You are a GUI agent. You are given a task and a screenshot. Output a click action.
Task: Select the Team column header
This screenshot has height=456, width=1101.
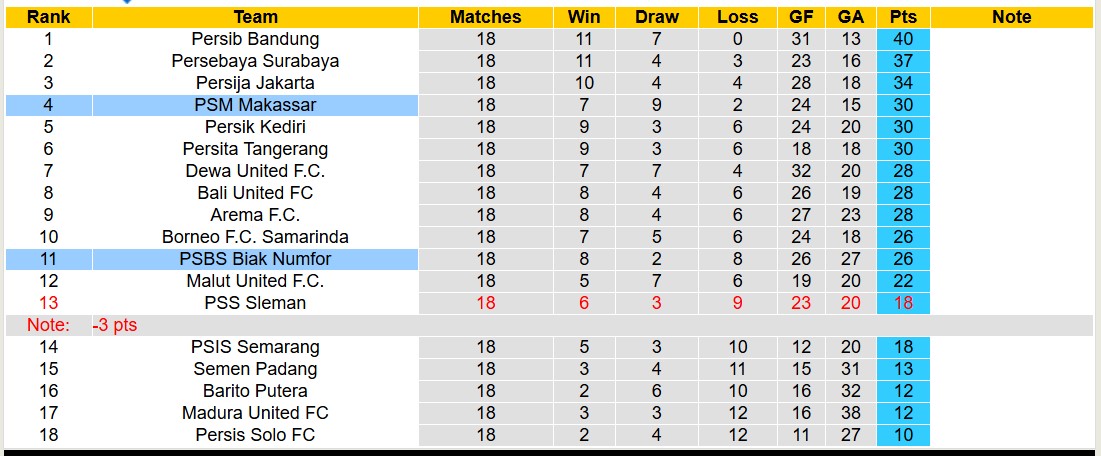(x=255, y=17)
